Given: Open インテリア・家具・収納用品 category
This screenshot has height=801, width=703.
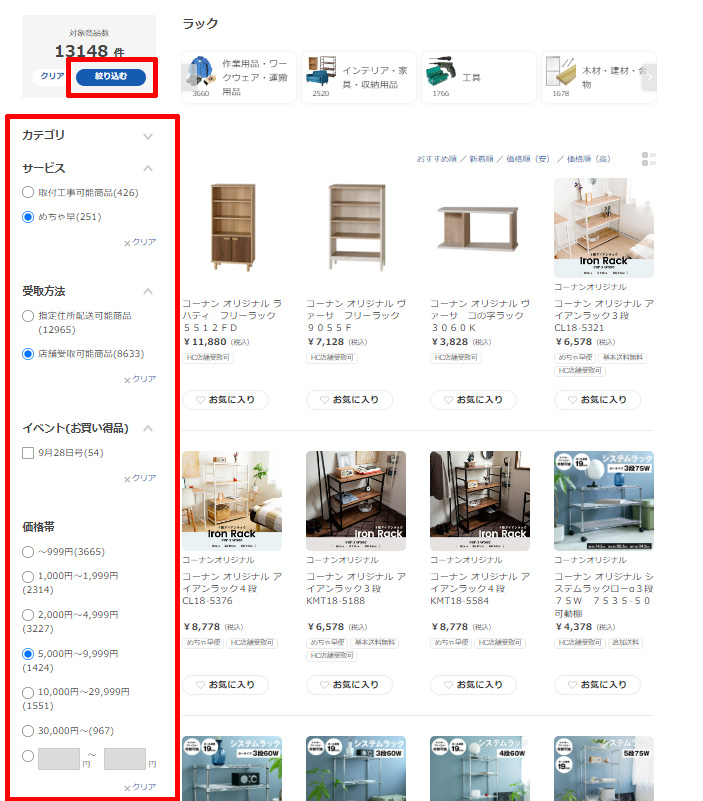Looking at the screenshot, I should point(359,77).
